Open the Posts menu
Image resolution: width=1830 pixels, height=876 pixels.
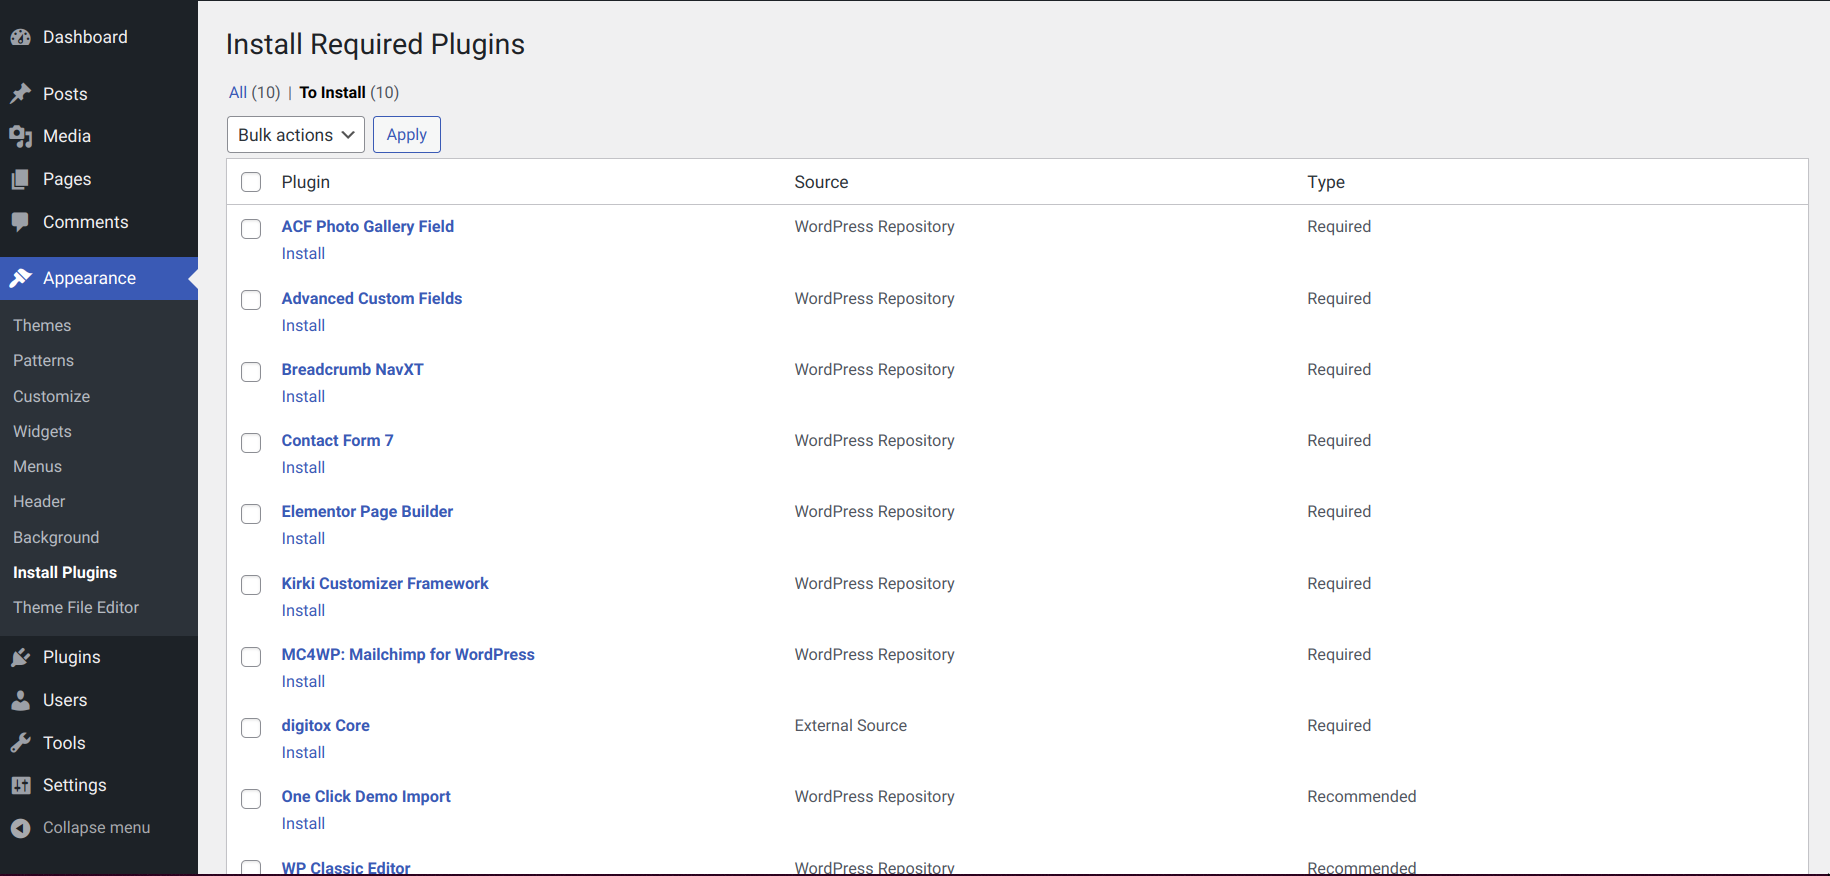pyautogui.click(x=65, y=94)
